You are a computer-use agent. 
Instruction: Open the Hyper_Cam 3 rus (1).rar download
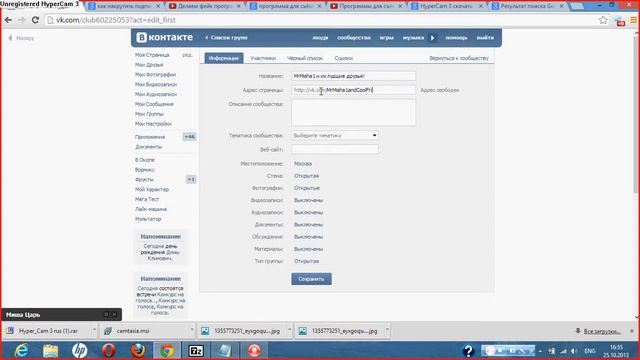(x=48, y=331)
